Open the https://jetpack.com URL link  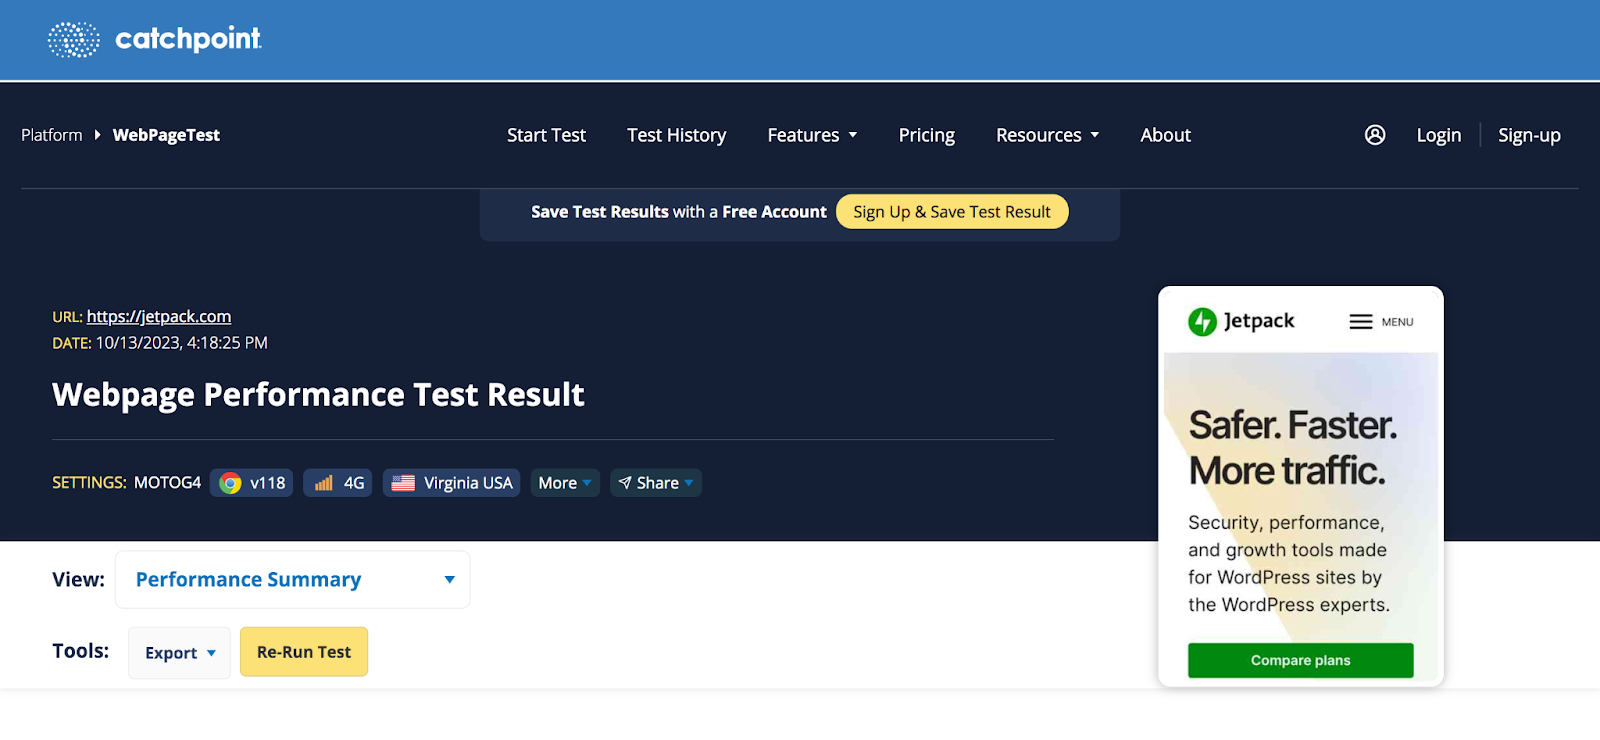159,316
